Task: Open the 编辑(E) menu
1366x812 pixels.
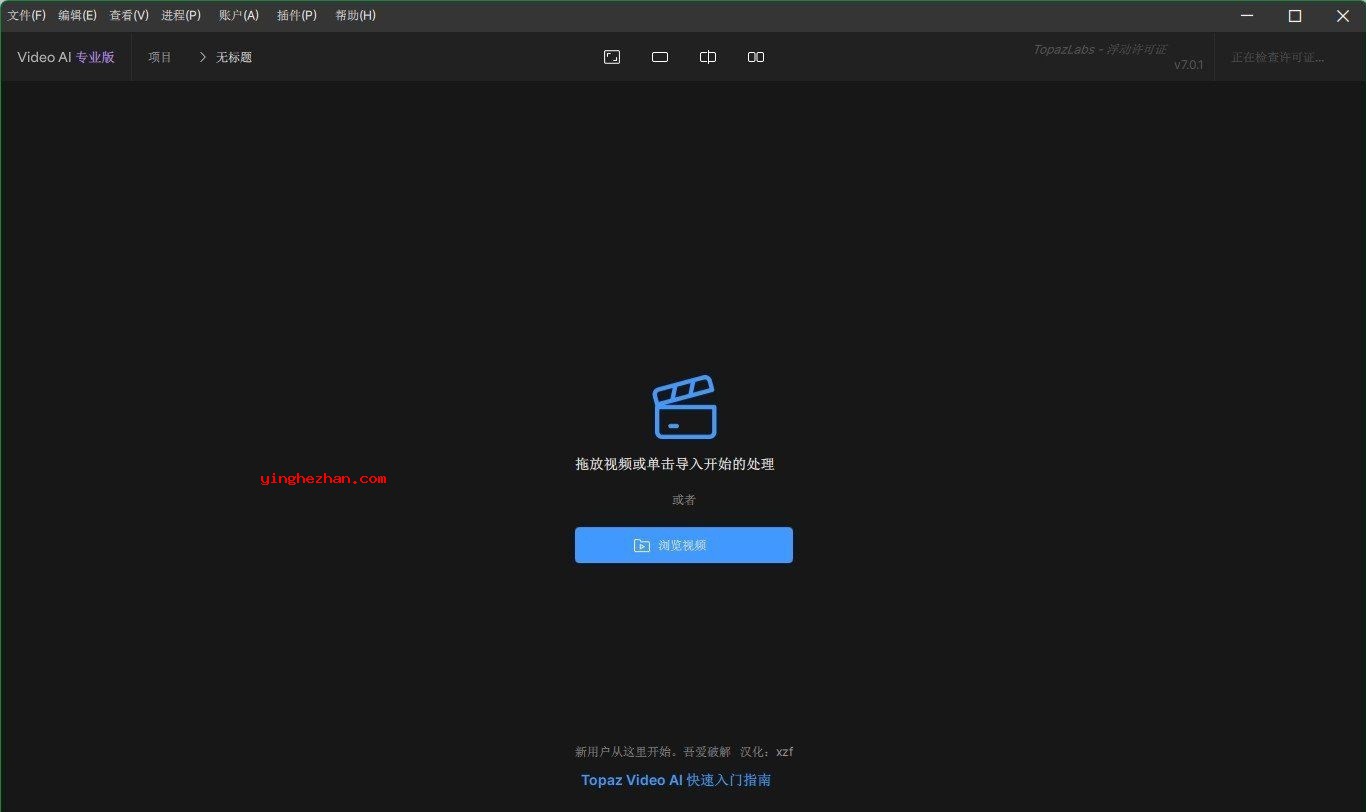Action: pos(77,16)
